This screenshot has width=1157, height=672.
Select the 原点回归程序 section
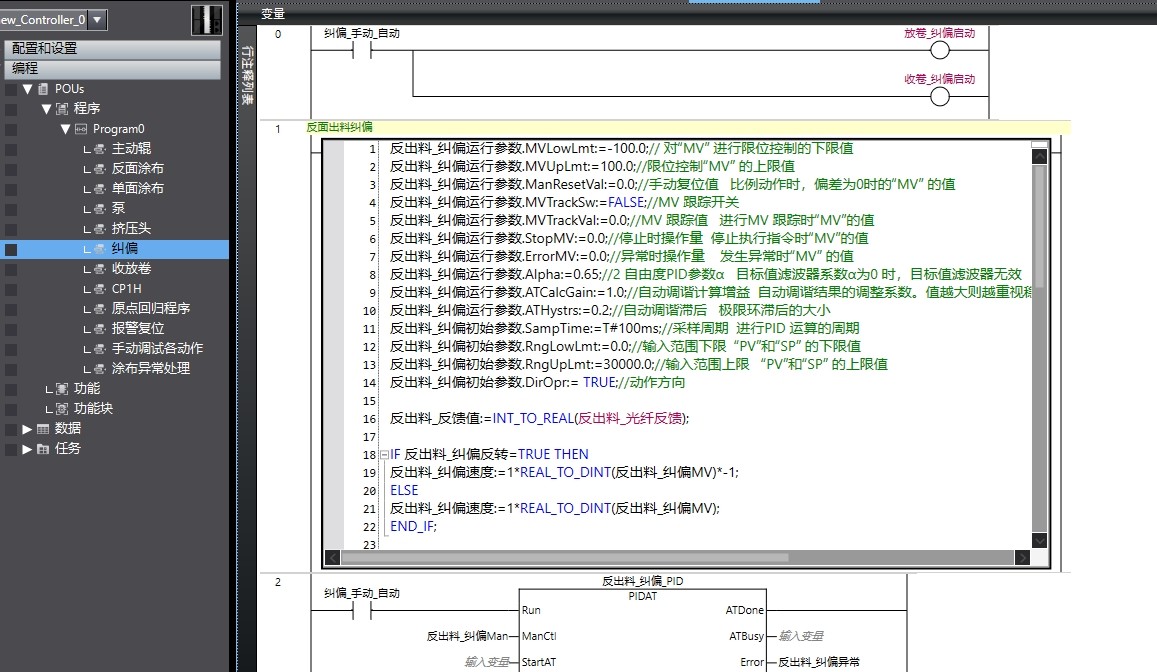pyautogui.click(x=151, y=308)
